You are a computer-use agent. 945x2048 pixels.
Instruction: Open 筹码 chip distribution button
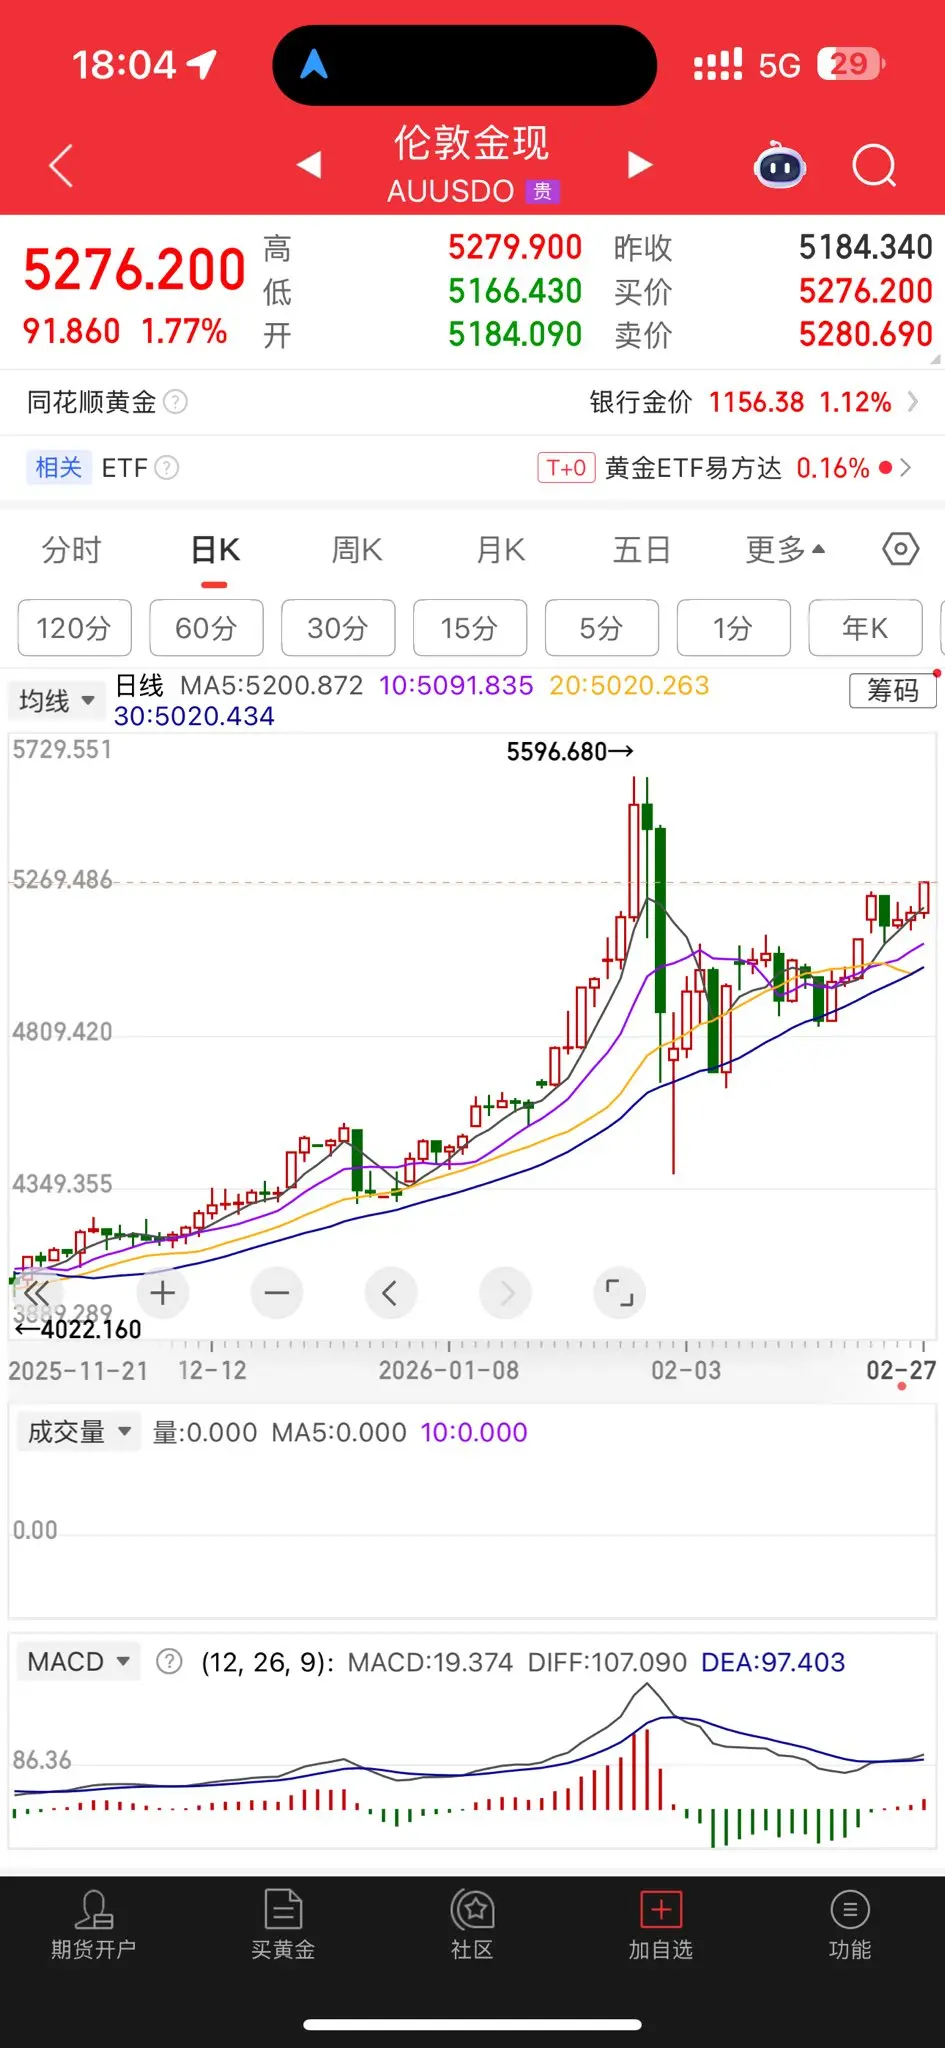point(893,690)
